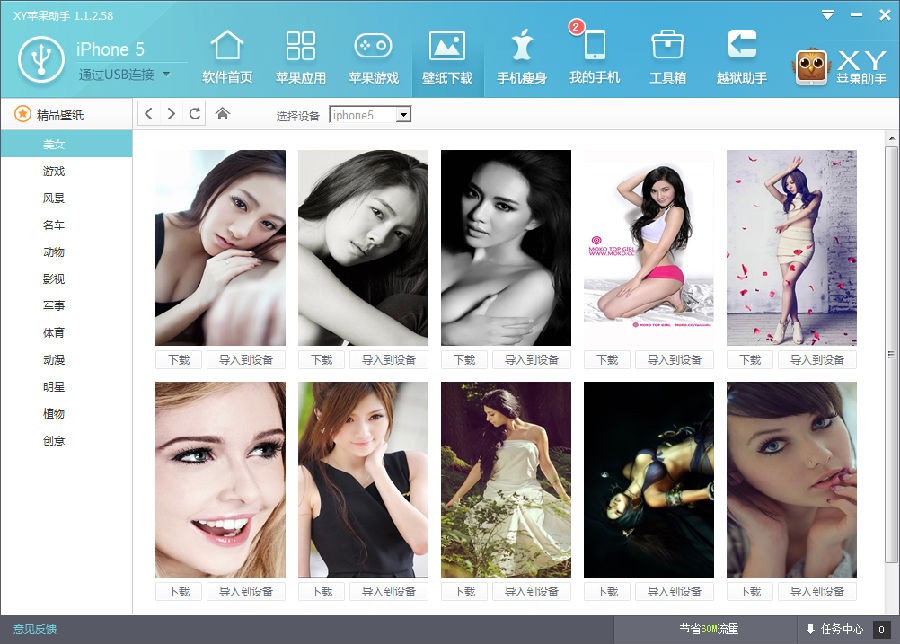Open the title bar main menu triangle
This screenshot has width=900, height=644.
(x=827, y=15)
